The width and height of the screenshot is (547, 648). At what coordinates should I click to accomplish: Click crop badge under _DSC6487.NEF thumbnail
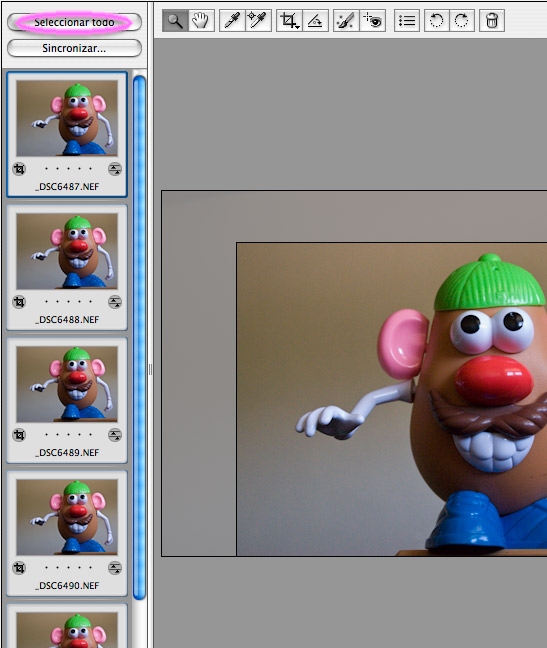point(19,169)
